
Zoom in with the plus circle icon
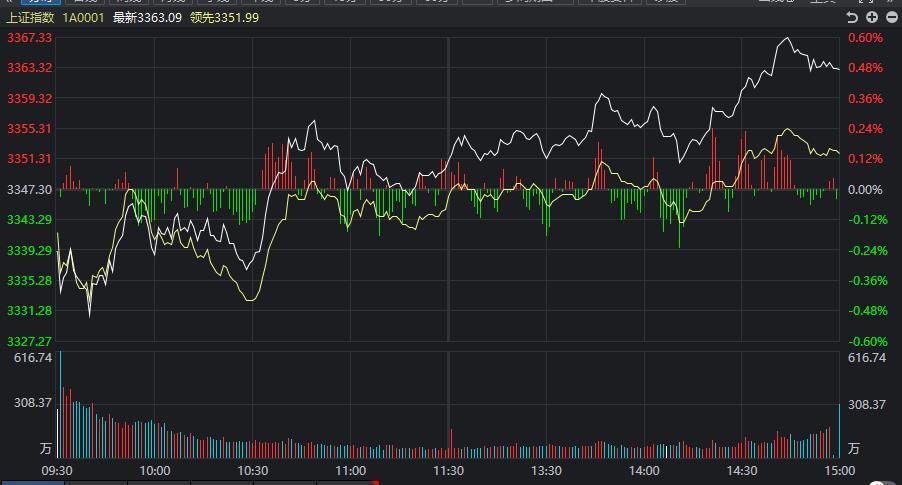coord(872,17)
